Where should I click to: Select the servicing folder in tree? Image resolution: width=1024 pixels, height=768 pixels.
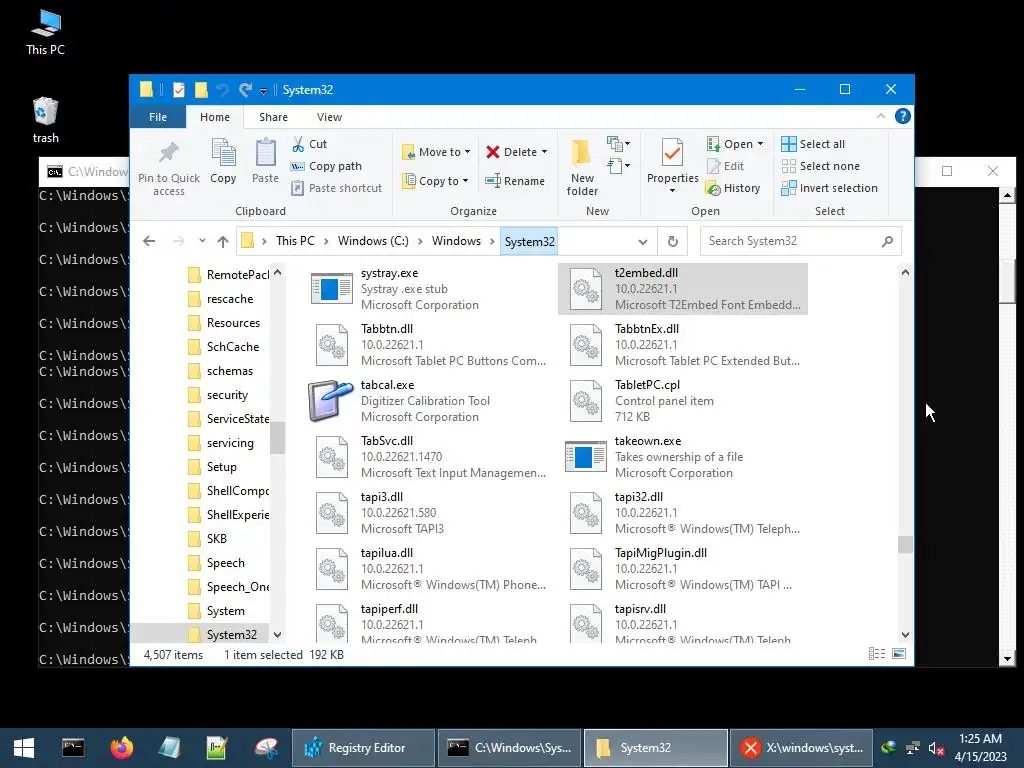230,443
